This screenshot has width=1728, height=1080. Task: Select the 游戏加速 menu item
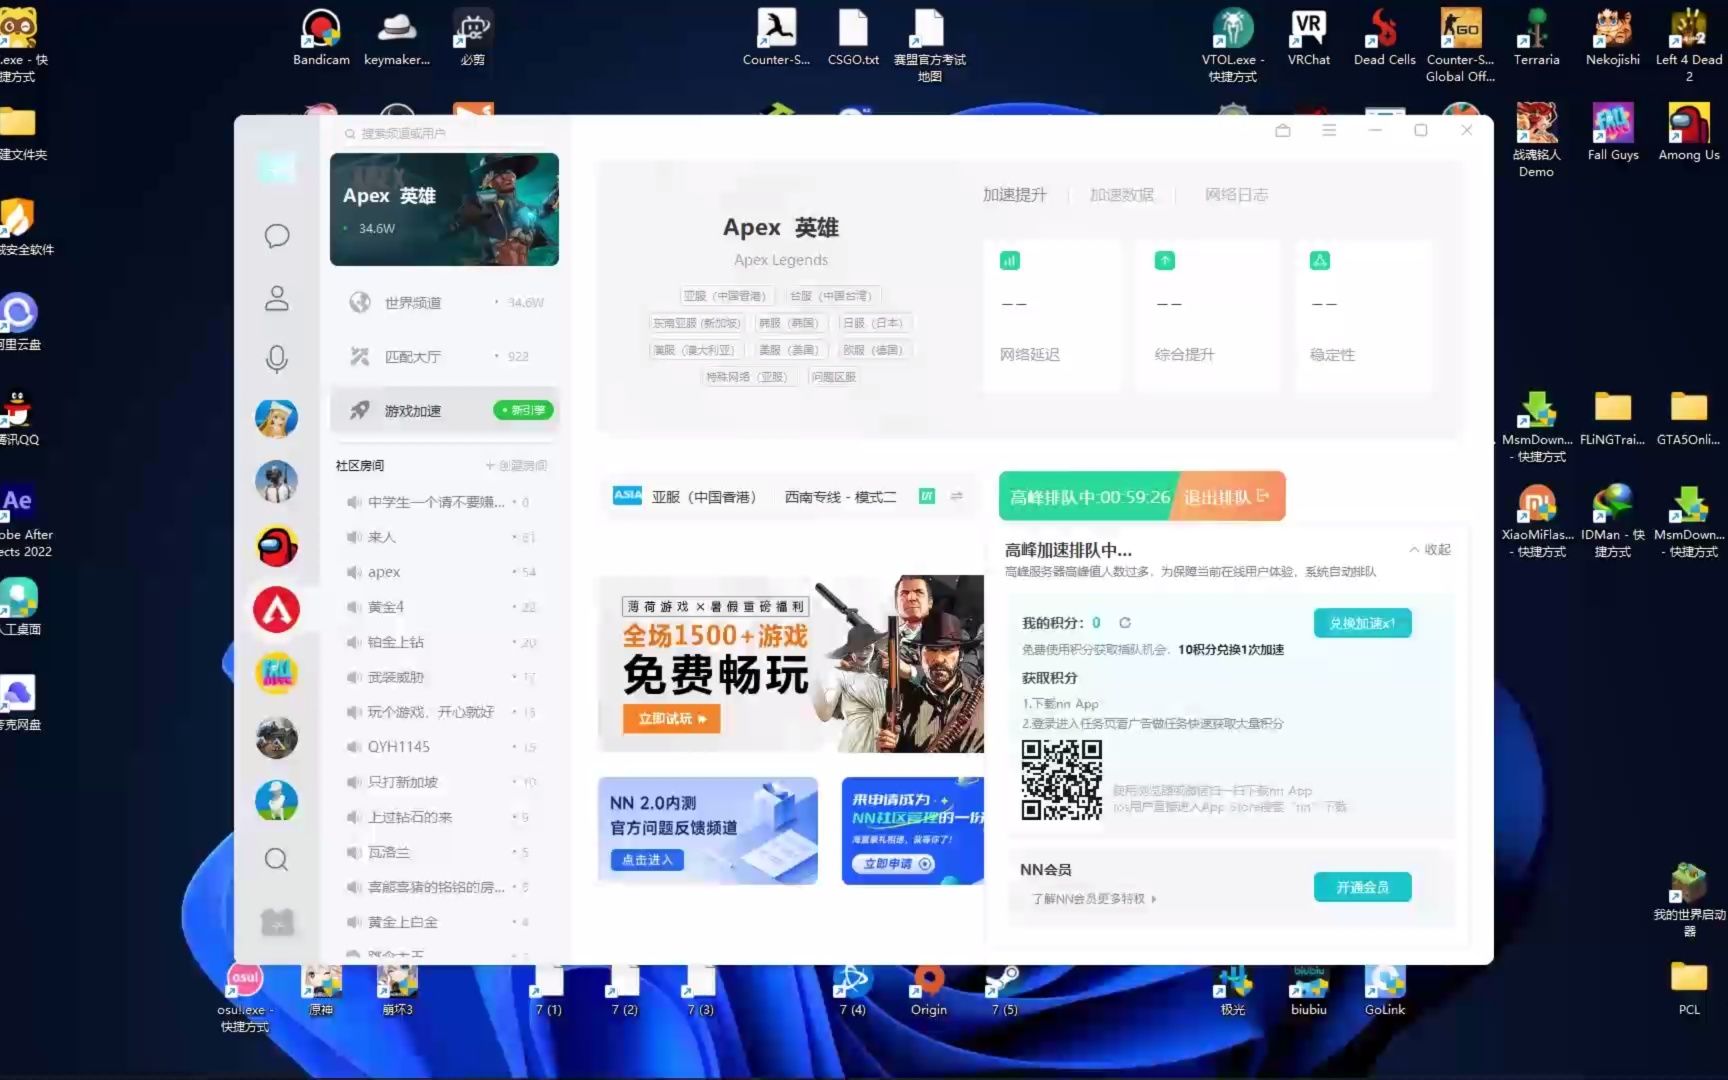445,410
